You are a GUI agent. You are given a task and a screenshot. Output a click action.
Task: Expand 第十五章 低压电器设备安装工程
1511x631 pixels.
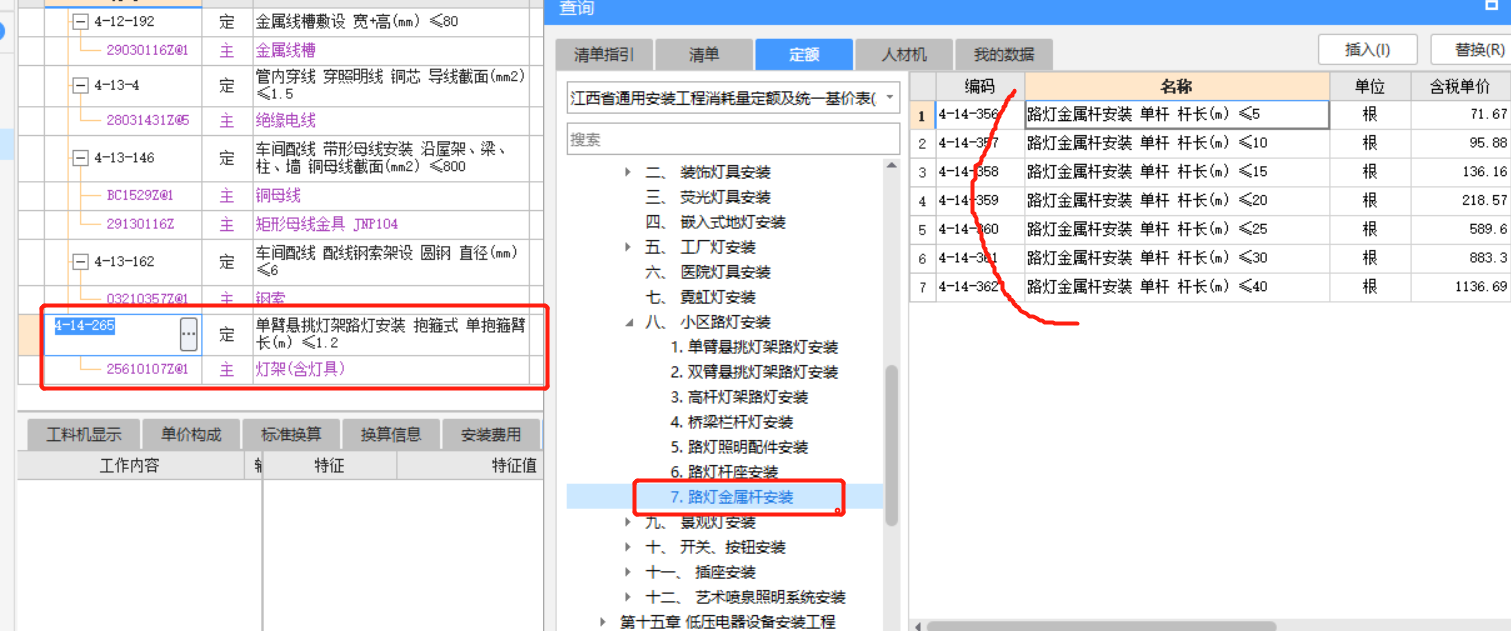click(x=603, y=622)
